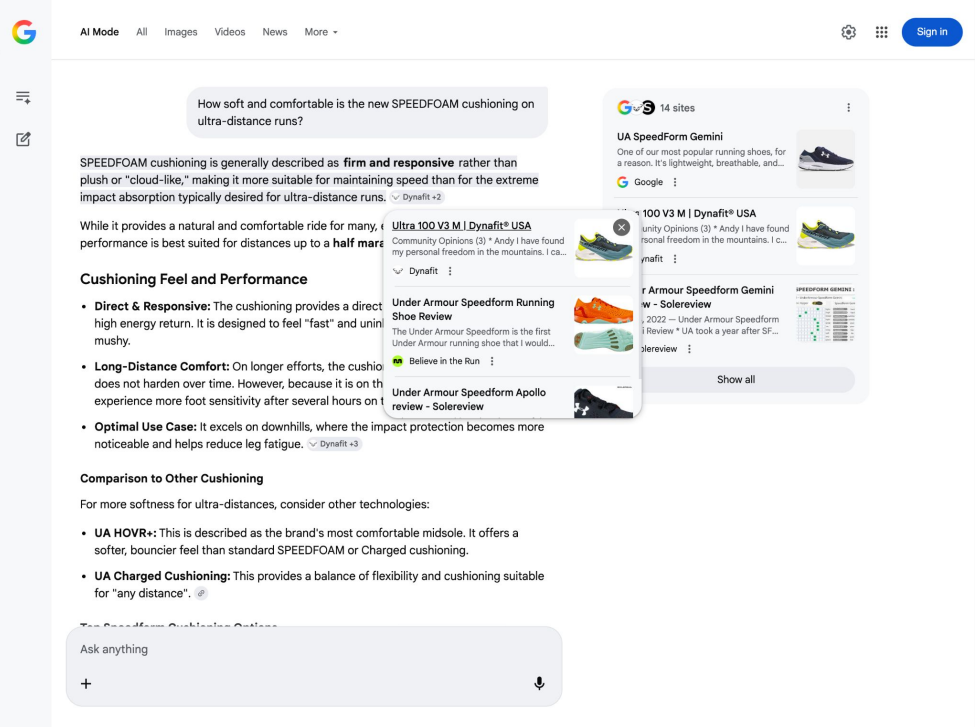Click the Dynafit favicon in popup
The height and width of the screenshot is (727, 975).
(x=397, y=271)
